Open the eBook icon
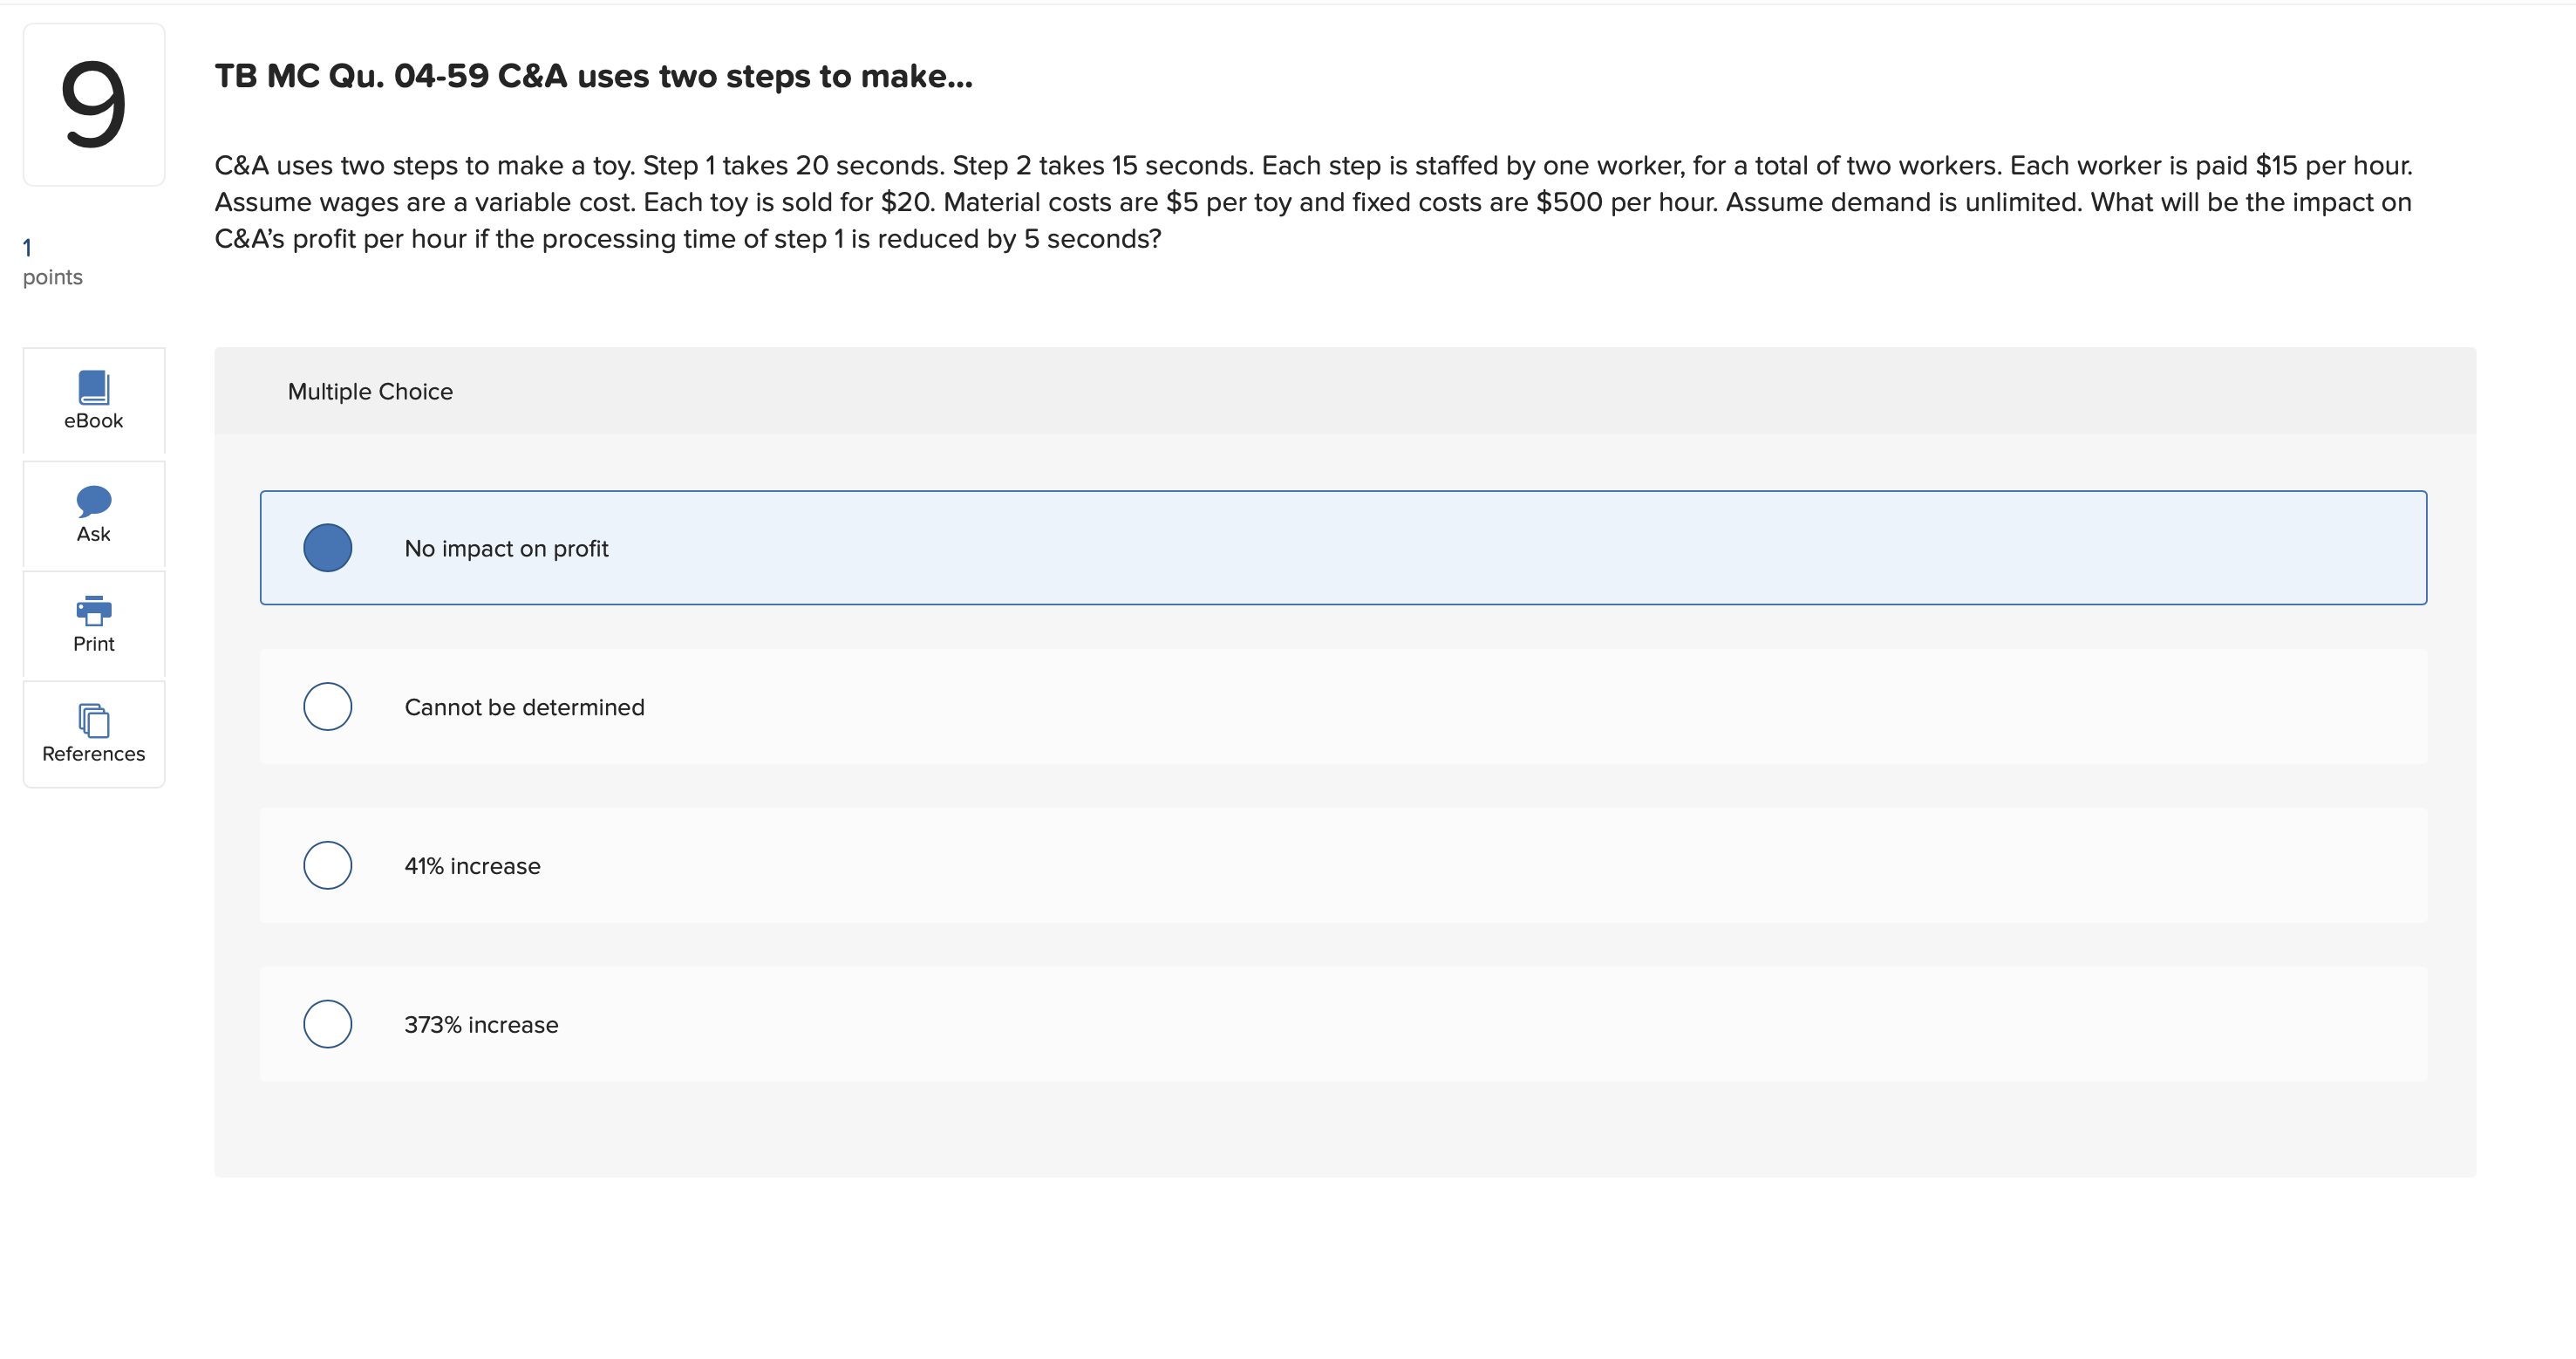This screenshot has height=1359, width=2576. (93, 387)
